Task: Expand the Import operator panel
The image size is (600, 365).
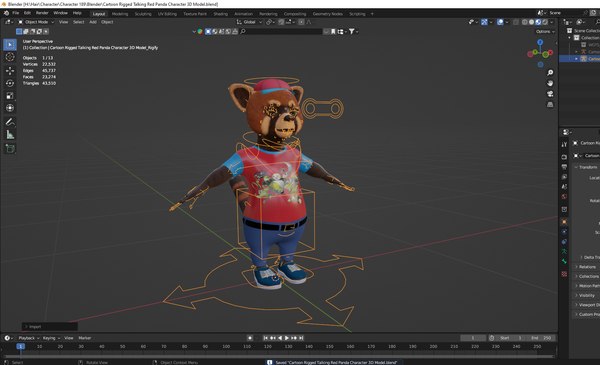Action: click(50, 327)
